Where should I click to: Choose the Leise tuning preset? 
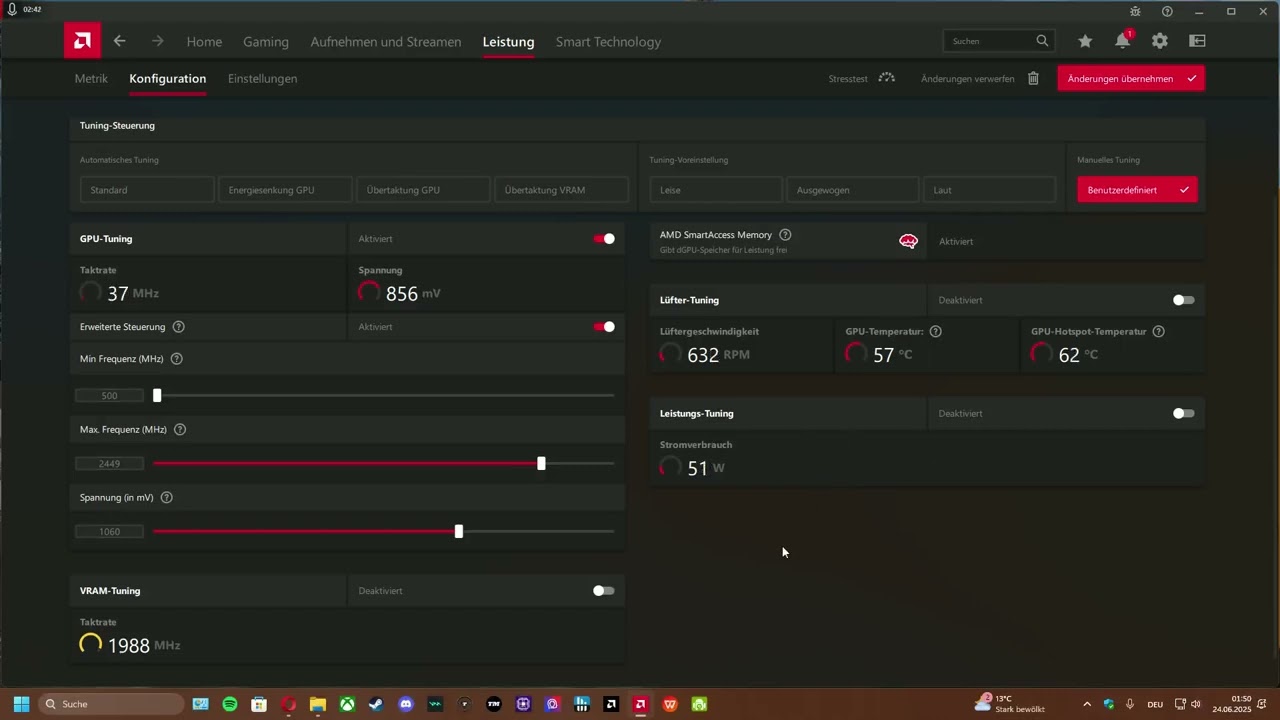(716, 190)
